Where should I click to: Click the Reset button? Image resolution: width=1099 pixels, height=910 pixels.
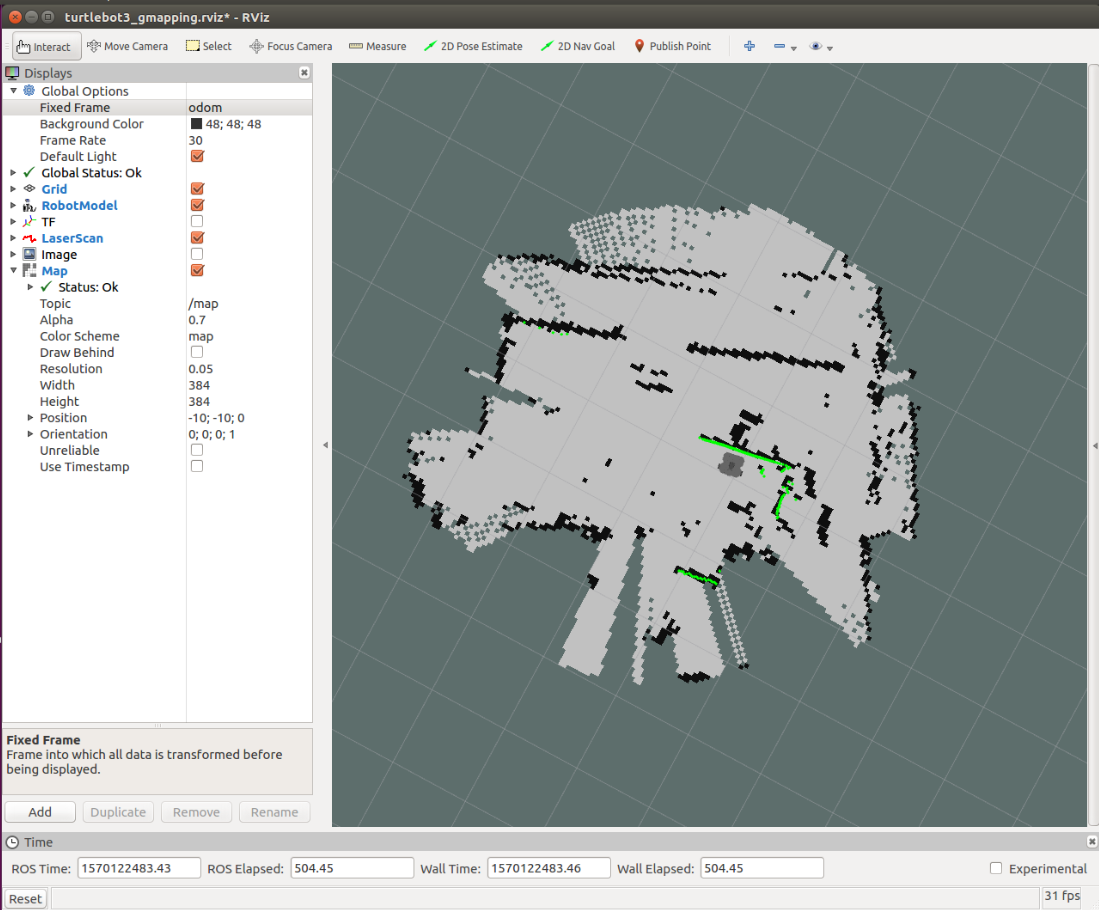tap(25, 899)
